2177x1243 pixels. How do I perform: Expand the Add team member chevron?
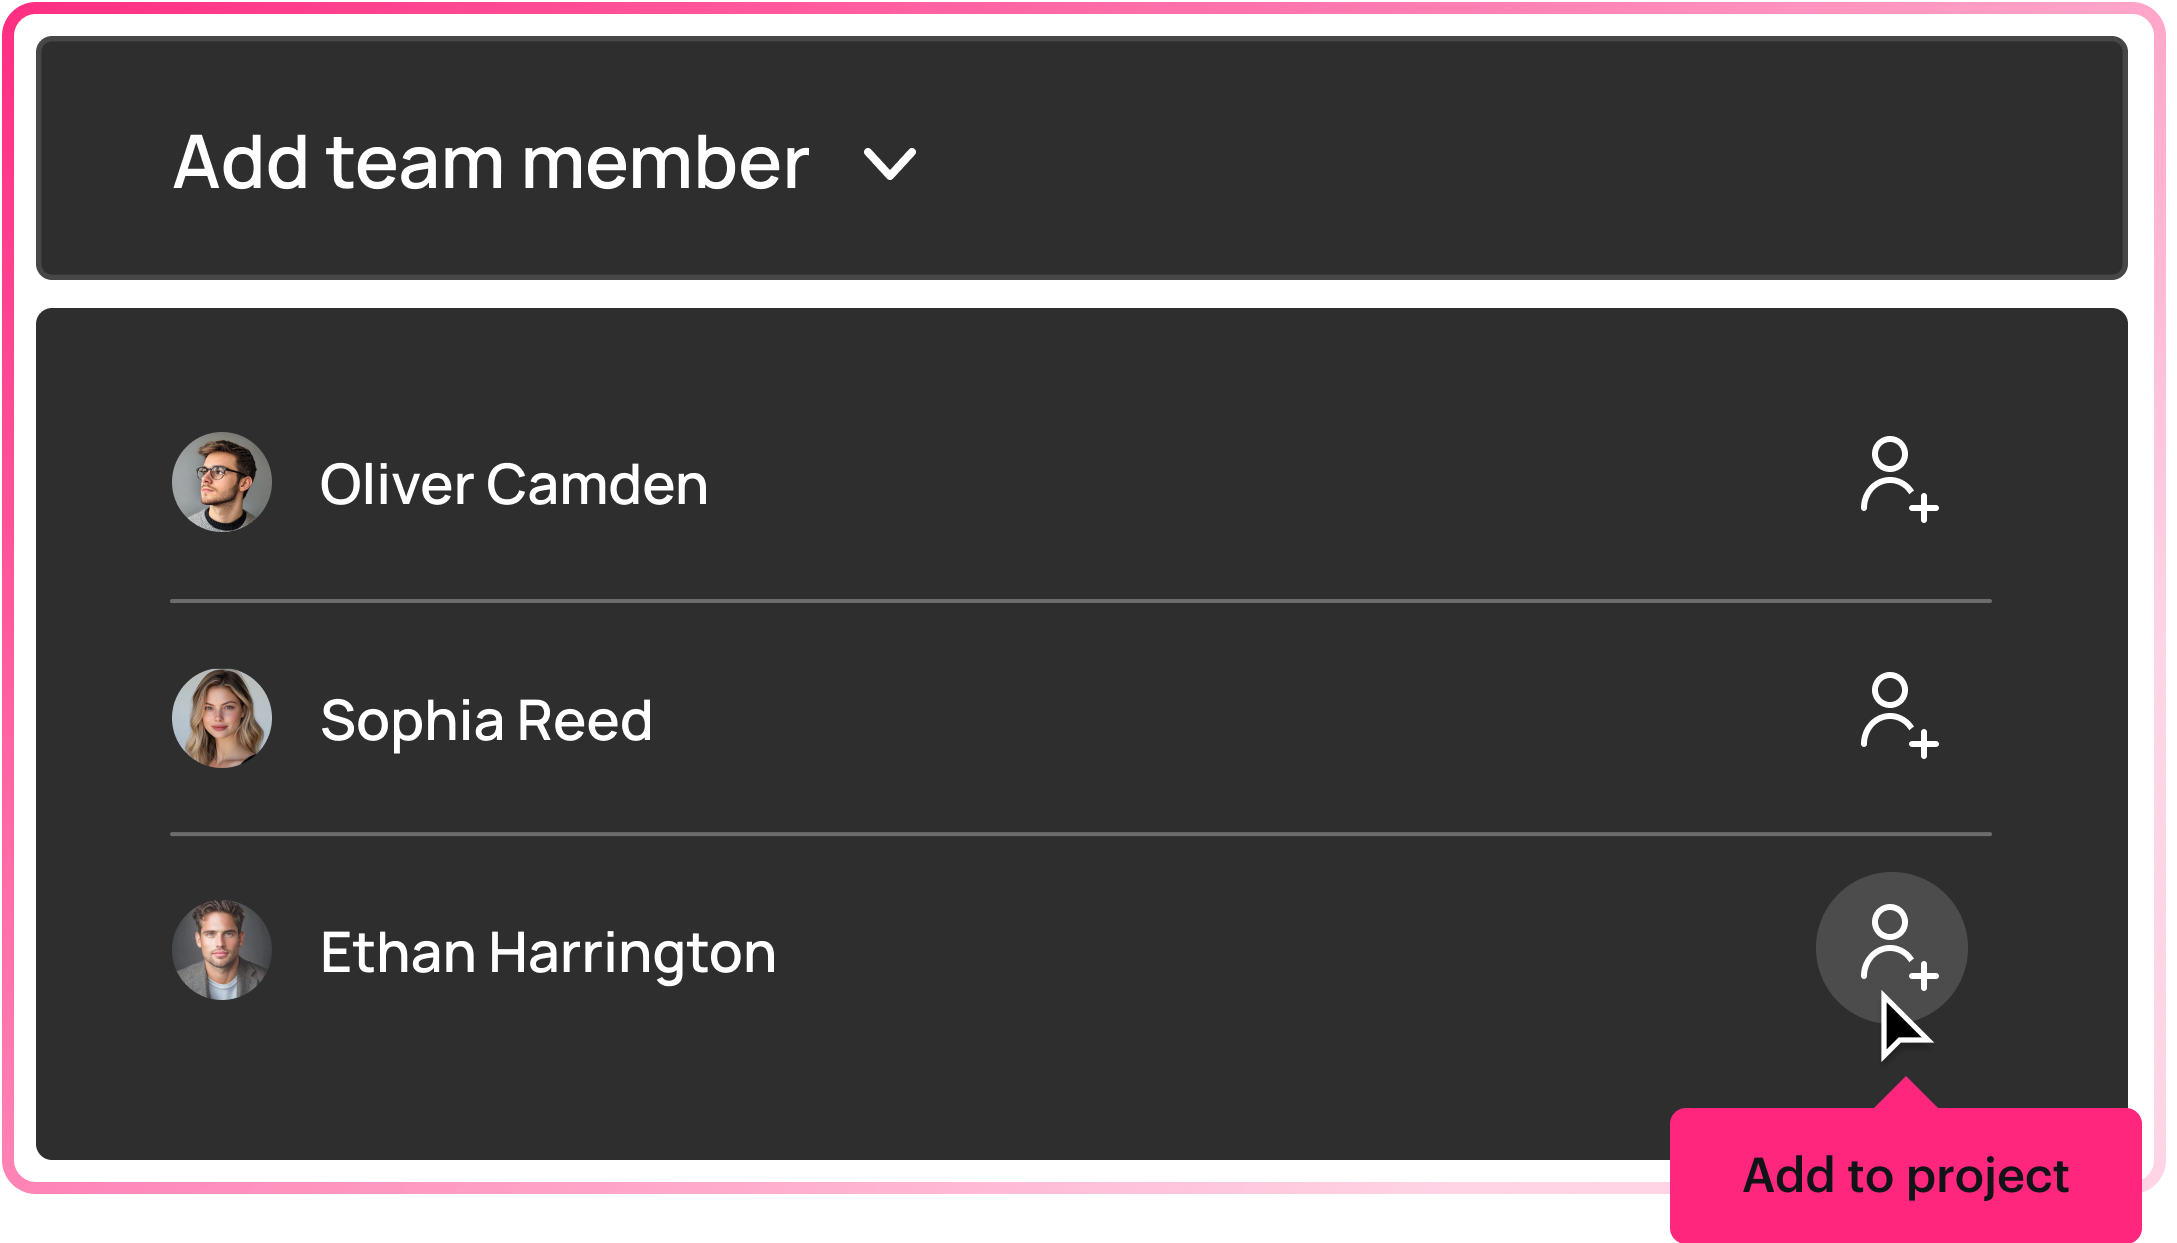click(889, 164)
